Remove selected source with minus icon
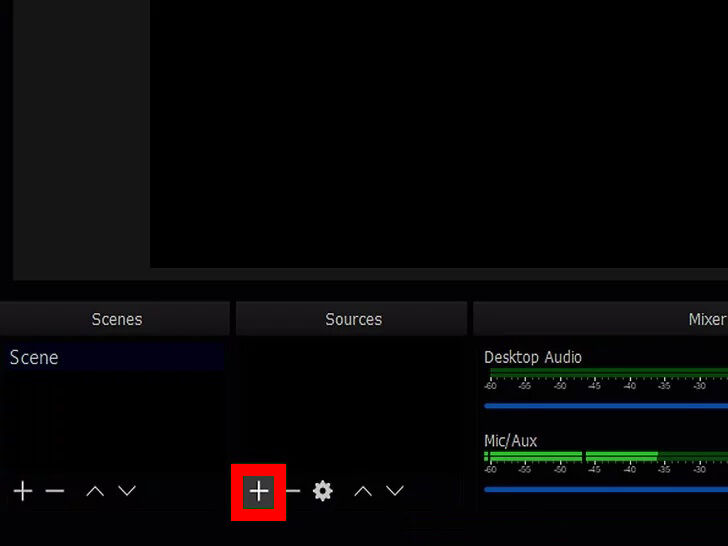The height and width of the screenshot is (546, 728). point(293,491)
